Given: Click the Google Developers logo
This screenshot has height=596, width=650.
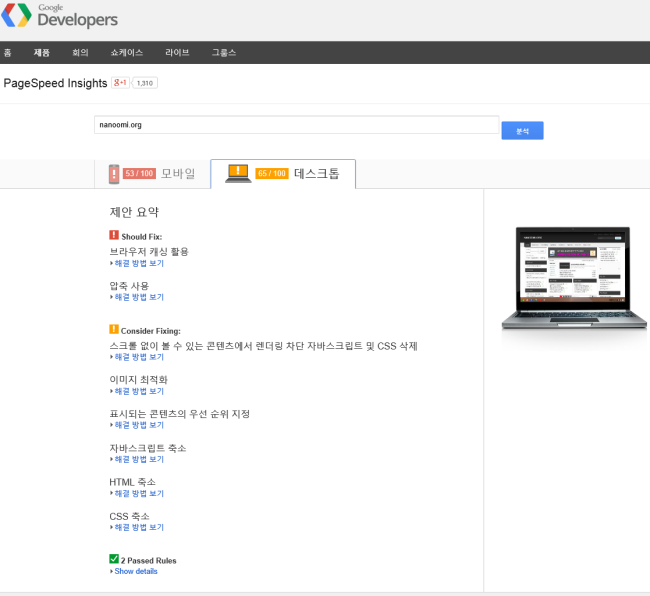Looking at the screenshot, I should click(60, 17).
